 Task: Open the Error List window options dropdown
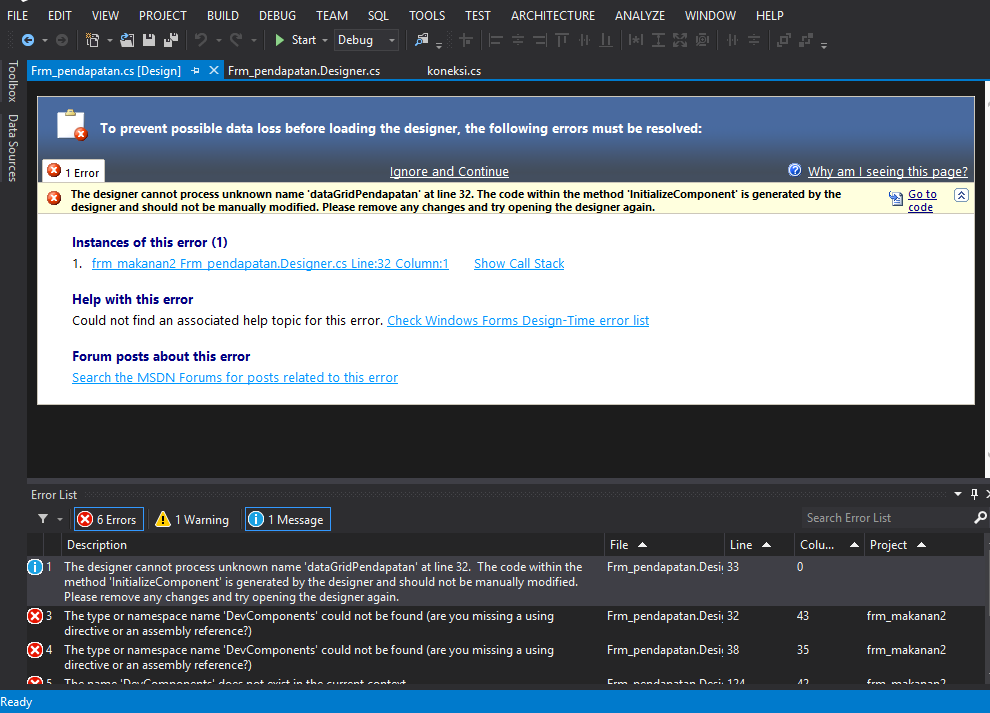957,494
